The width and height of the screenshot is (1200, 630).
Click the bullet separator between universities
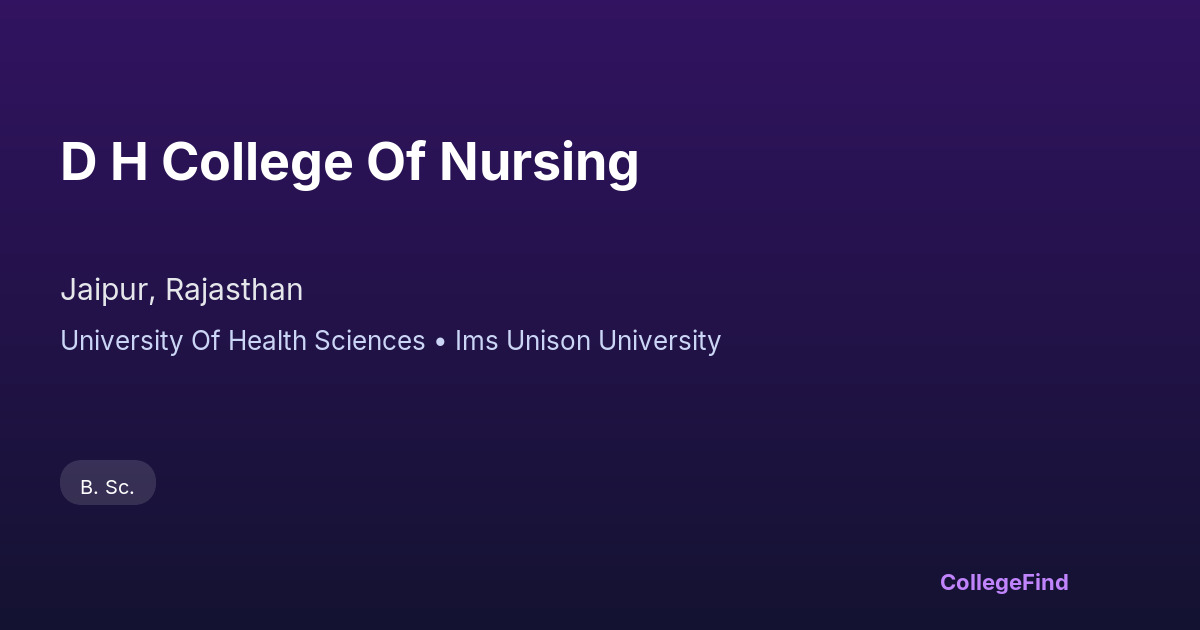coord(440,342)
